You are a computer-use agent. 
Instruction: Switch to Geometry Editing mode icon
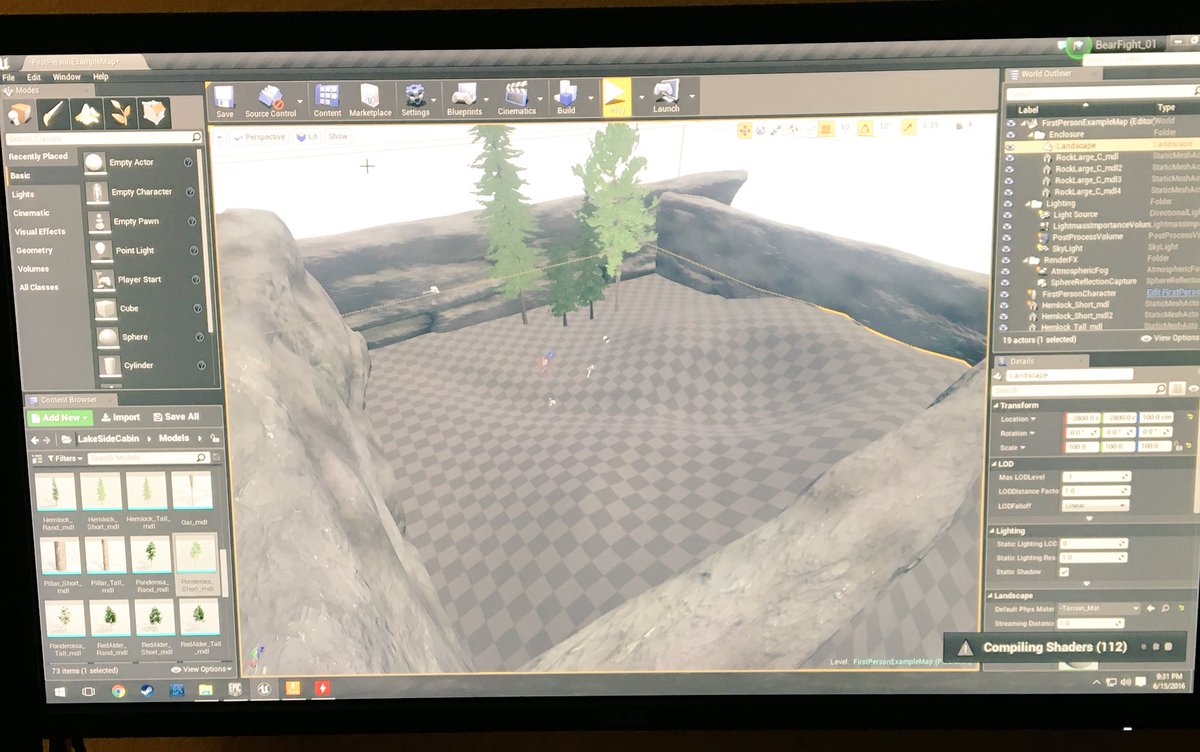[x=154, y=113]
